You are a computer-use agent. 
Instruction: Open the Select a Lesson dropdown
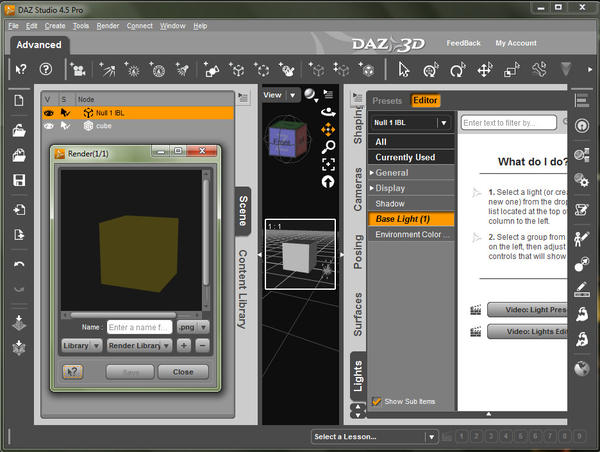(375, 437)
